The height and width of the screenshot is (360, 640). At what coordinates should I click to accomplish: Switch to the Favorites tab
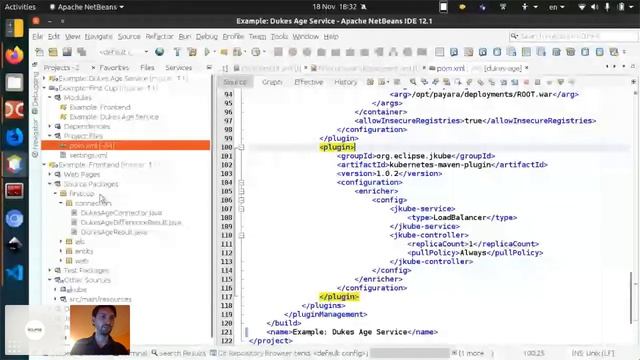pos(114,67)
